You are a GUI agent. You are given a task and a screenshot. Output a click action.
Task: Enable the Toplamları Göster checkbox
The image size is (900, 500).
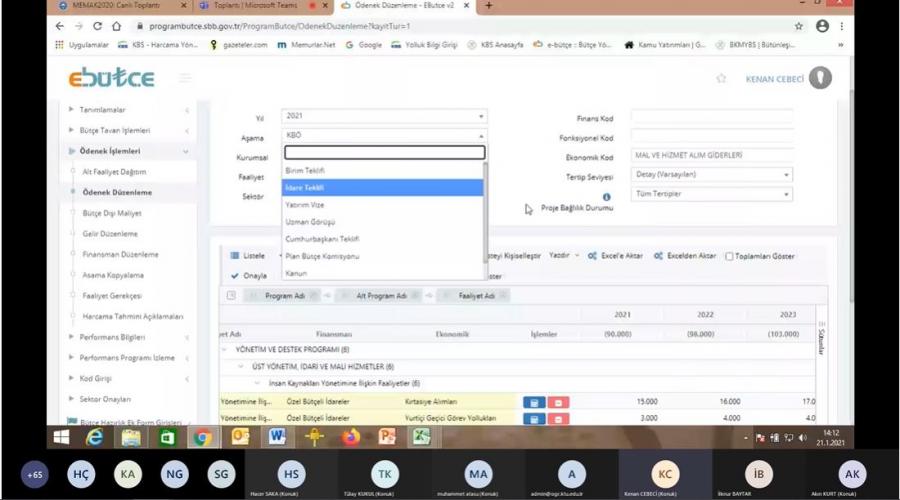(730, 256)
